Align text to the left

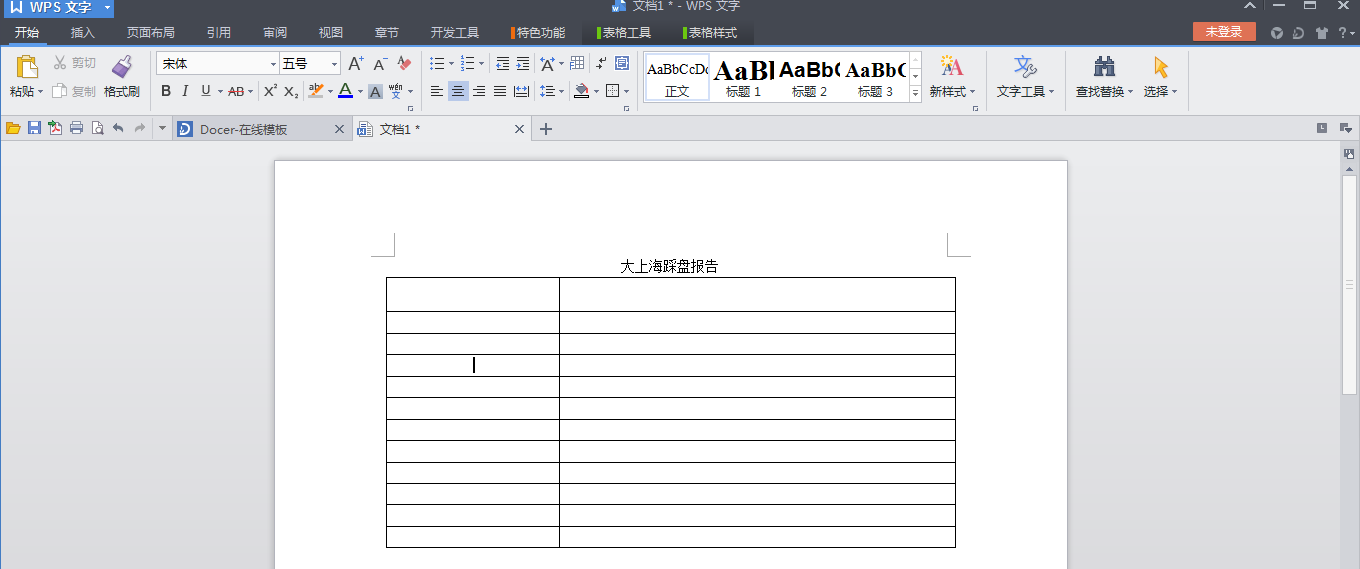point(437,91)
